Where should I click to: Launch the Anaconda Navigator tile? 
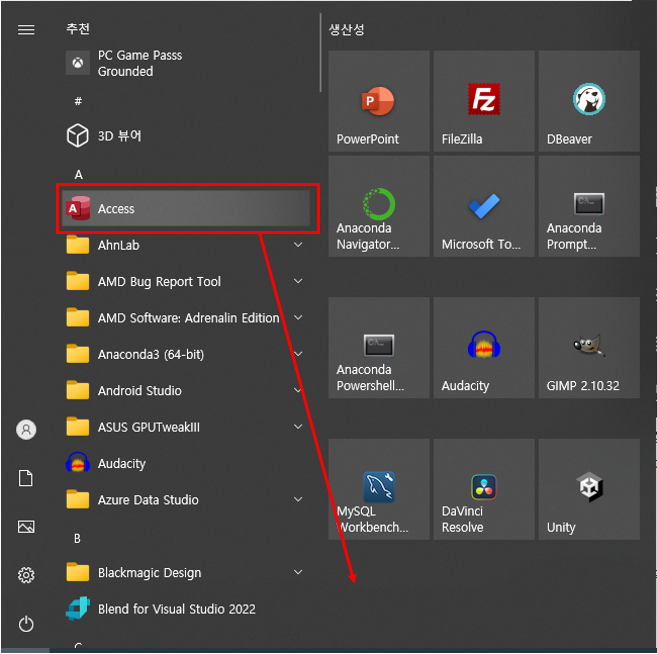(378, 206)
